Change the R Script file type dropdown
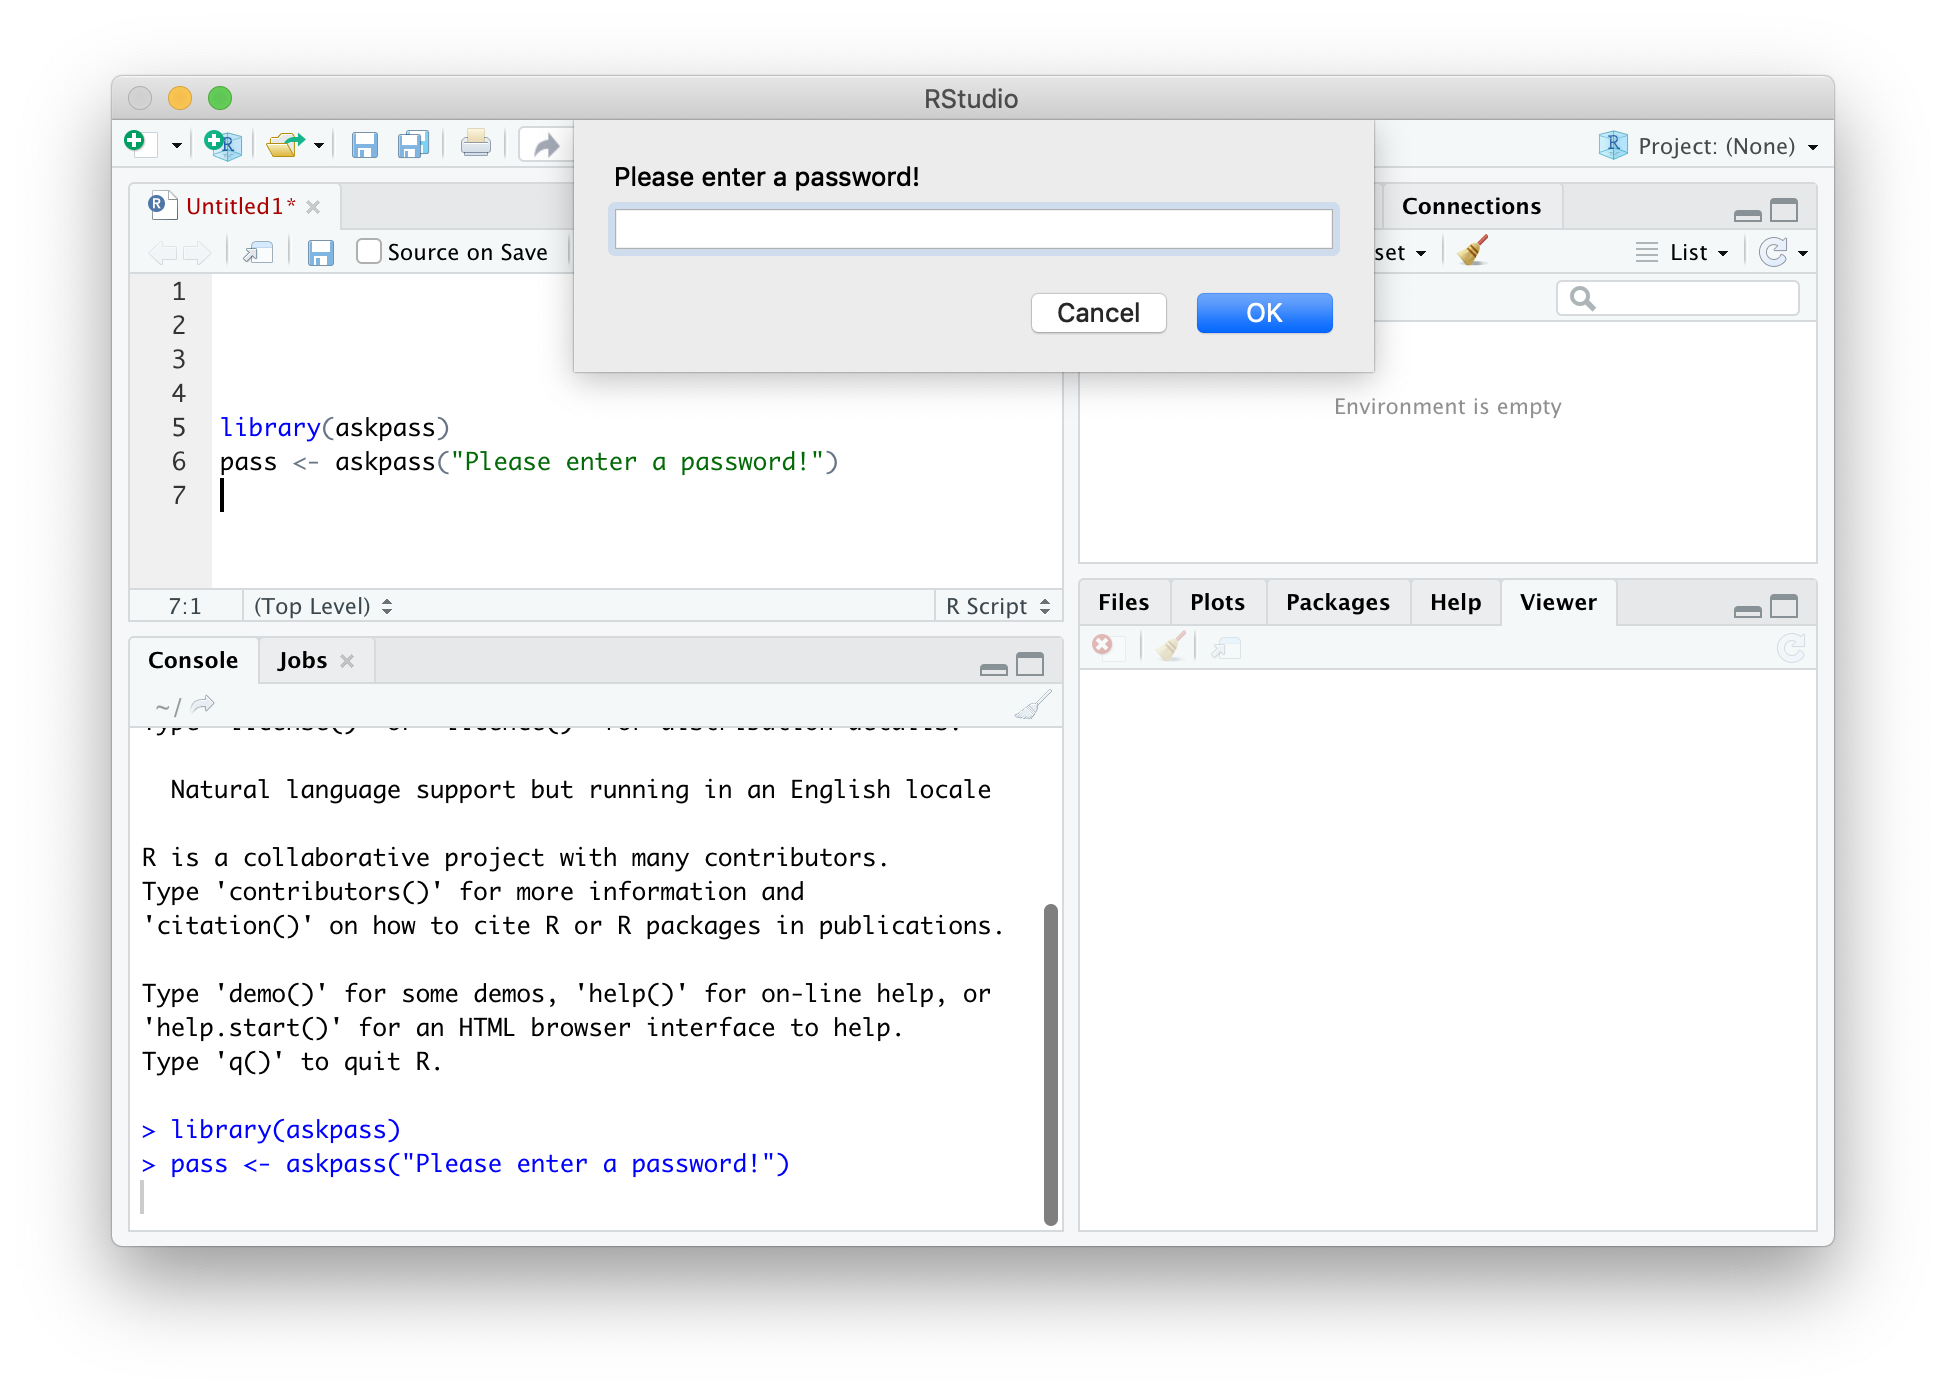This screenshot has width=1946, height=1394. 997,606
